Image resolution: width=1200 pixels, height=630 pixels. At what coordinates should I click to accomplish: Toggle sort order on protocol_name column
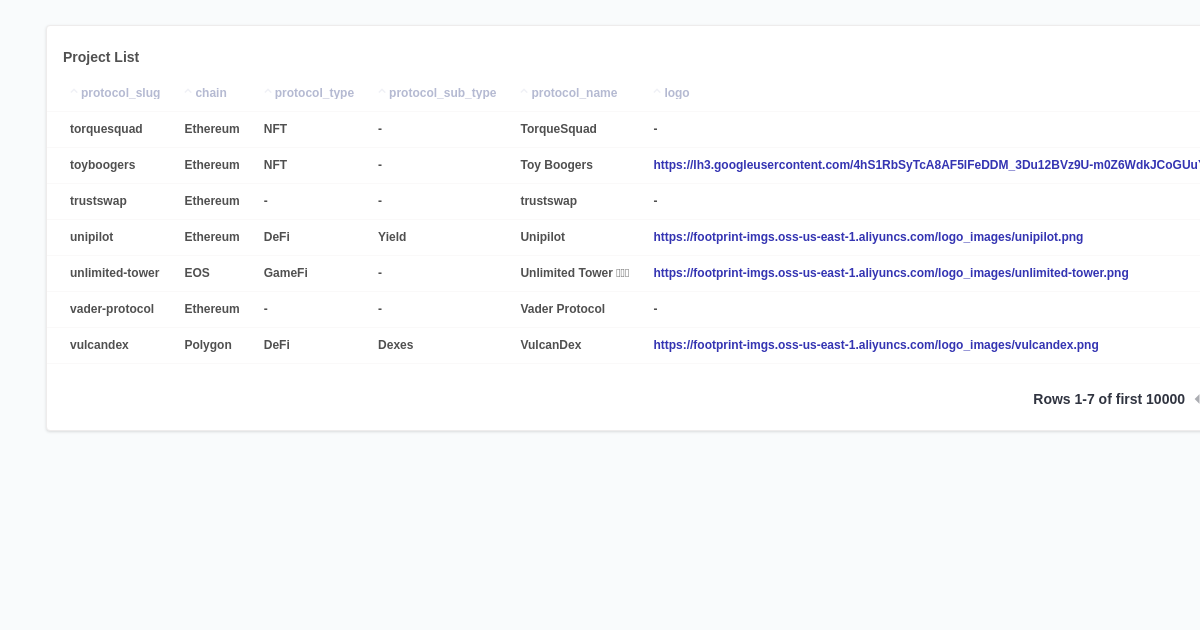[x=573, y=92]
